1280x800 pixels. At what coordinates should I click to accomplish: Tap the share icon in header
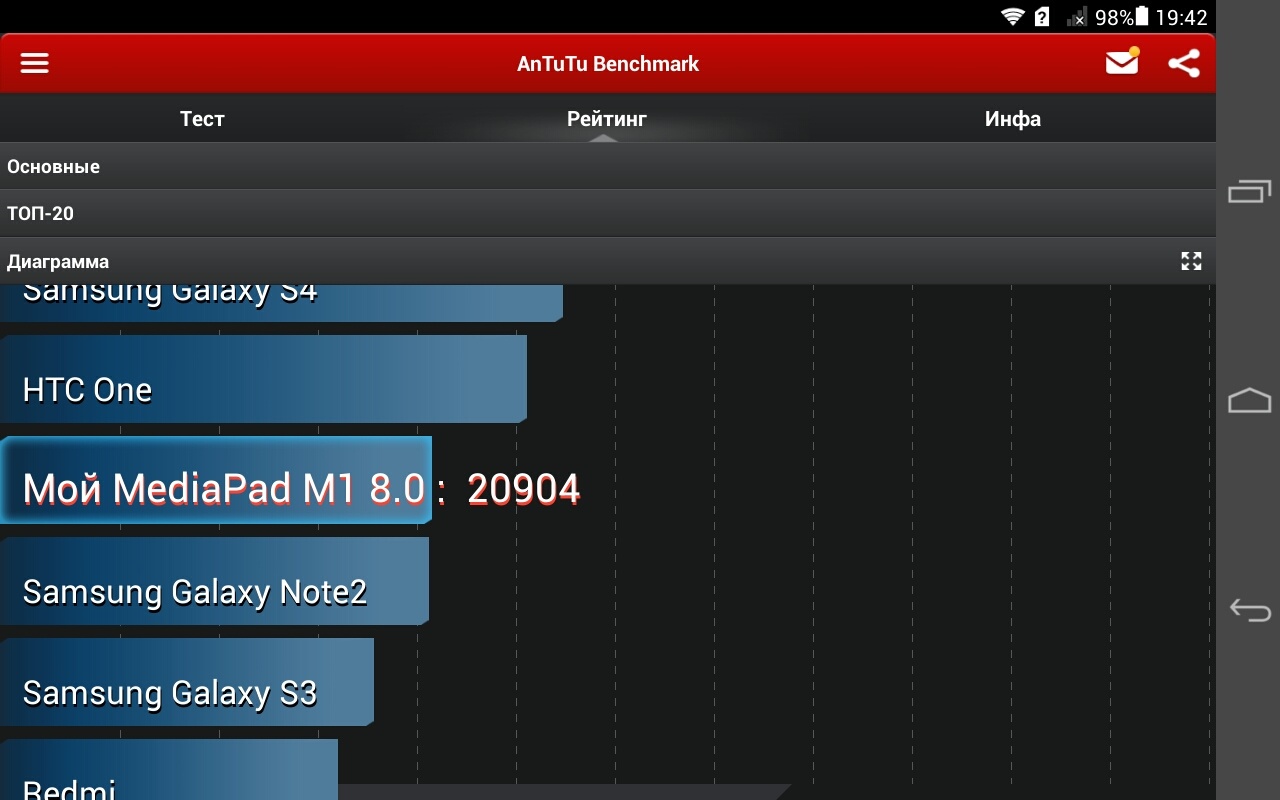[x=1184, y=63]
